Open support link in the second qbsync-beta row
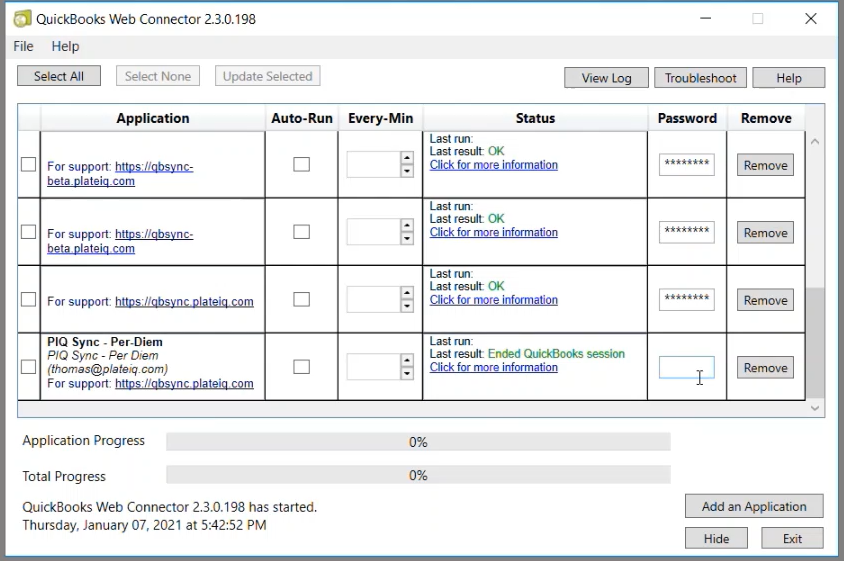The width and height of the screenshot is (844, 561). click(x=120, y=241)
